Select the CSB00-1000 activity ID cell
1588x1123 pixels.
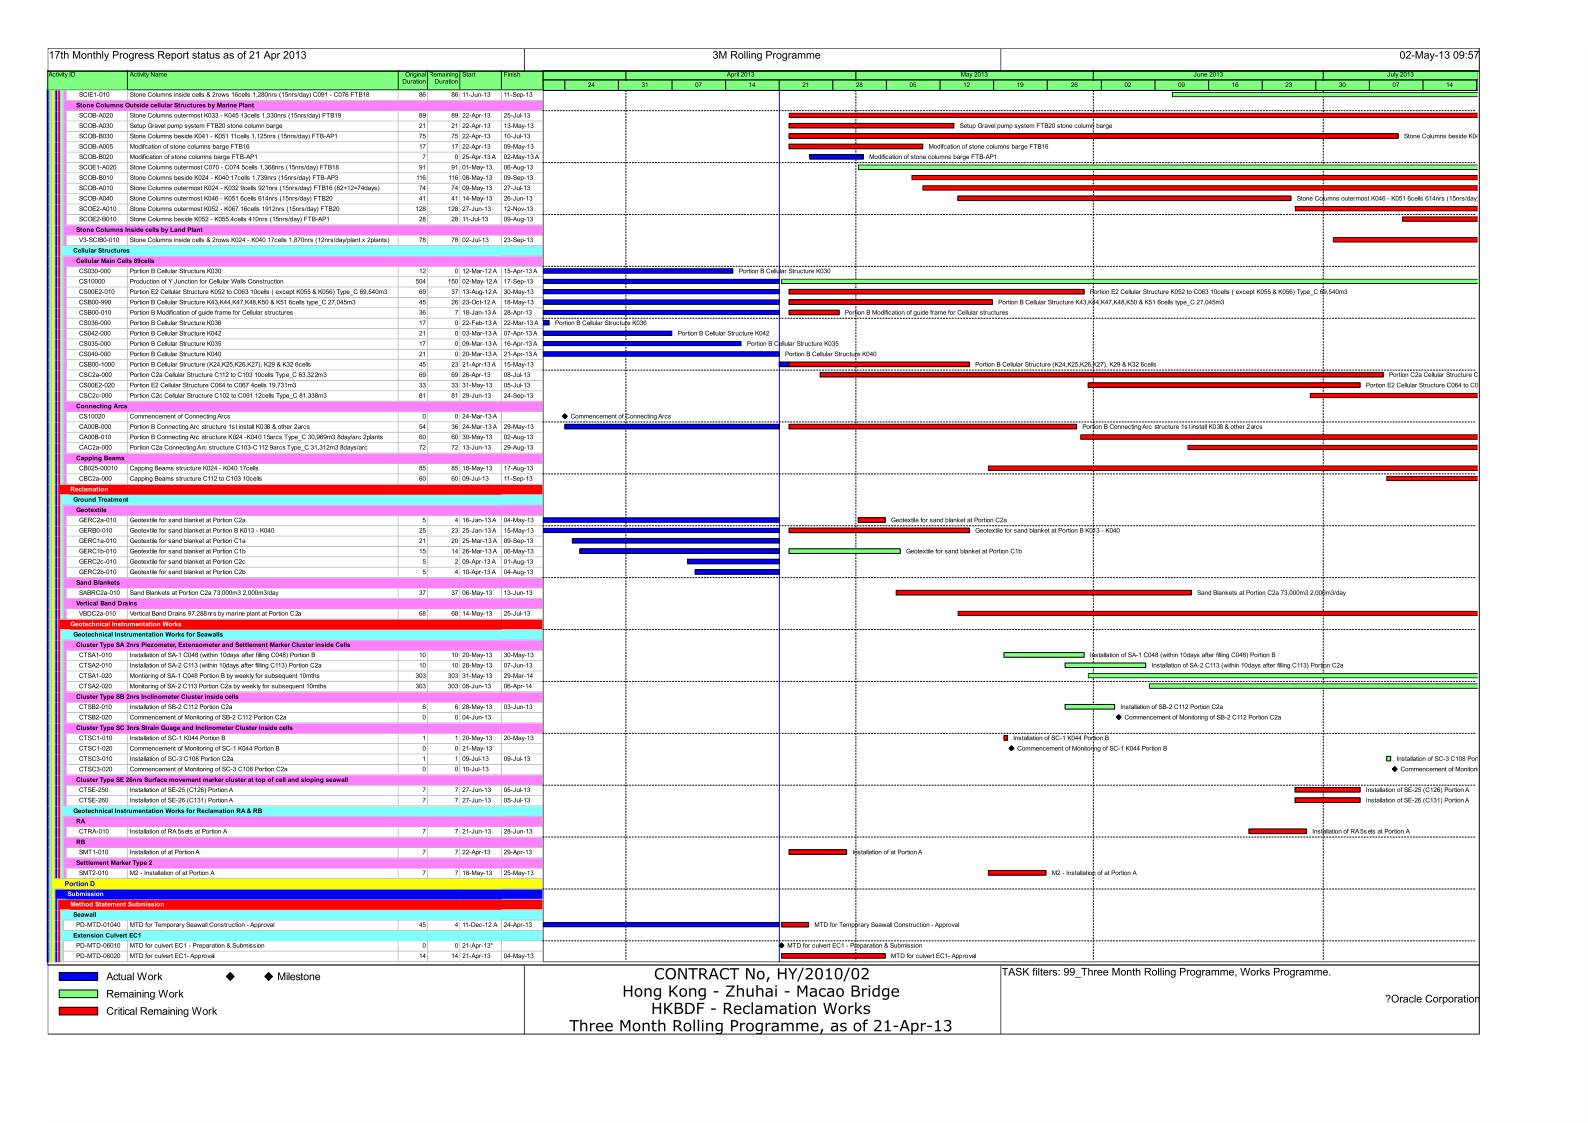click(97, 364)
